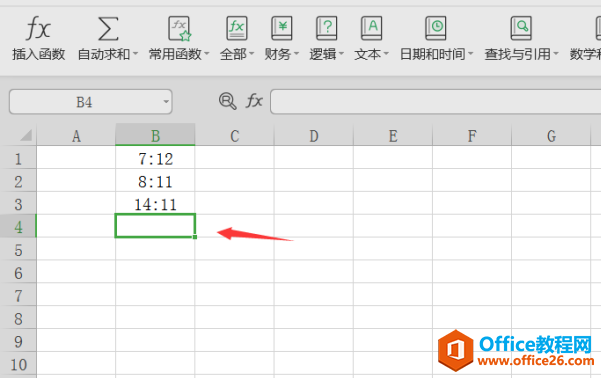Open the All functions (全部) icon
Screen dimensions: 601x378
pos(236,28)
